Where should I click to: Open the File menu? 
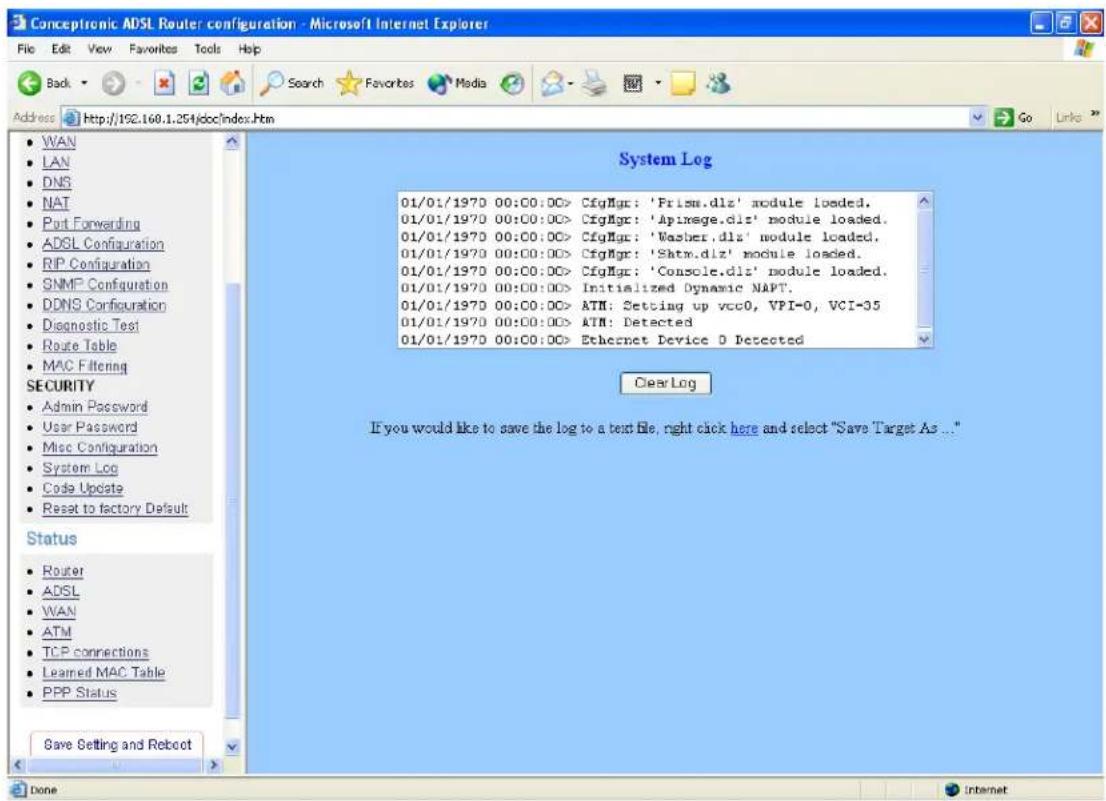(x=26, y=49)
